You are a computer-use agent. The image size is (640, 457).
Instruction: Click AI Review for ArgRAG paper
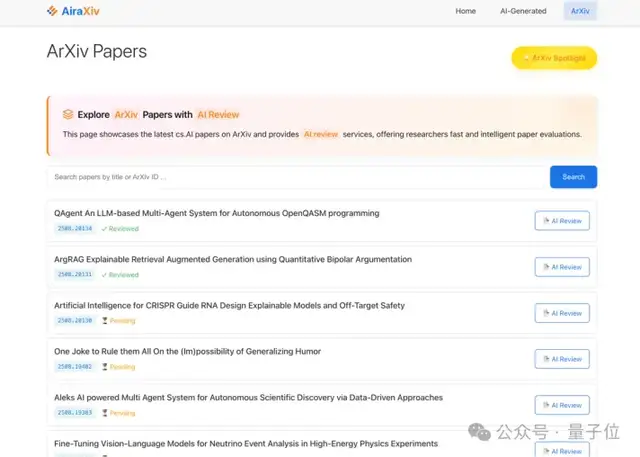click(562, 267)
